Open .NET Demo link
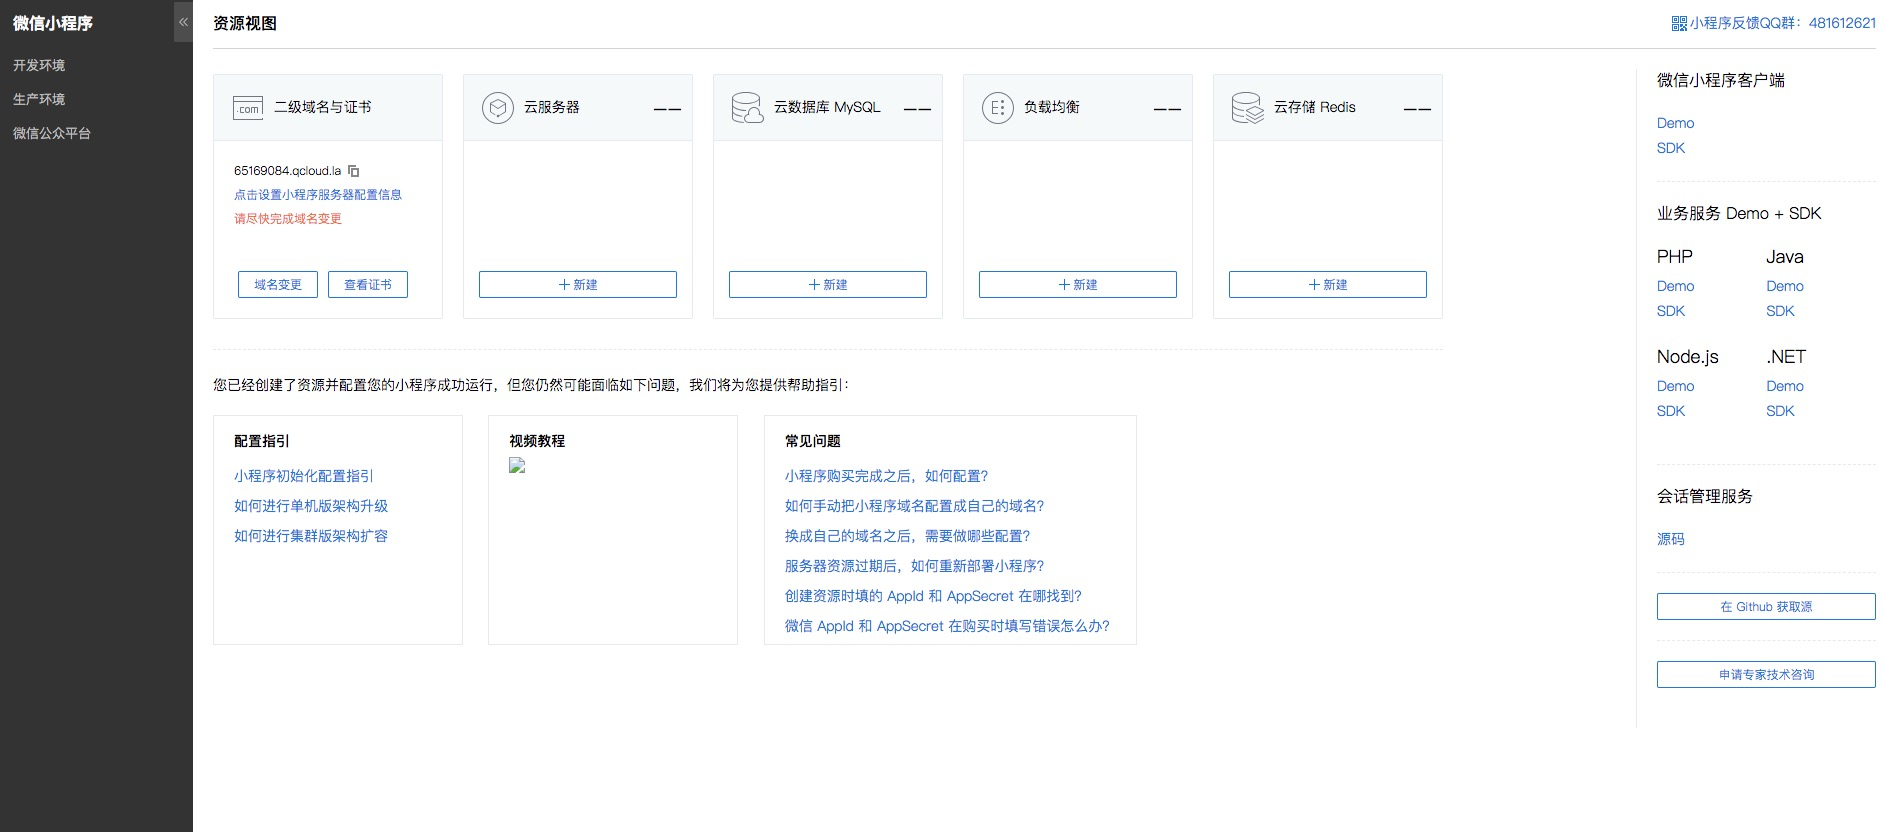The height and width of the screenshot is (832, 1884). pos(1785,386)
